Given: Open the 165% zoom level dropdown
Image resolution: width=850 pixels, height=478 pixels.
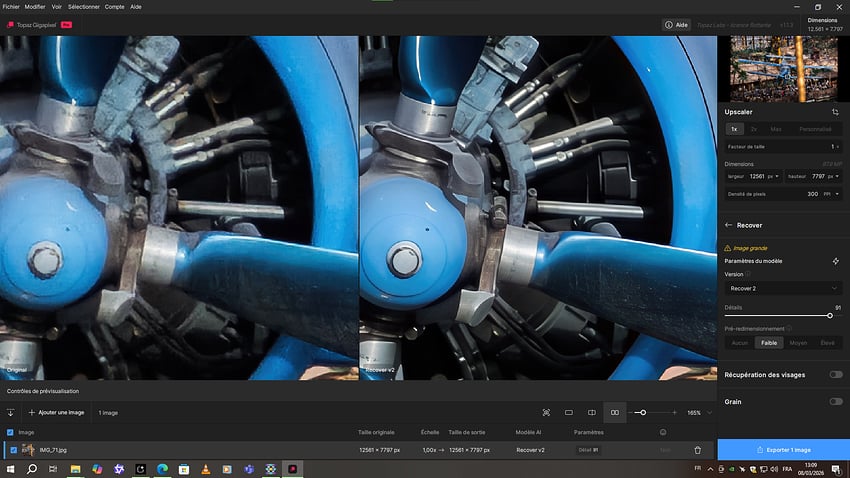Looking at the screenshot, I should point(700,412).
